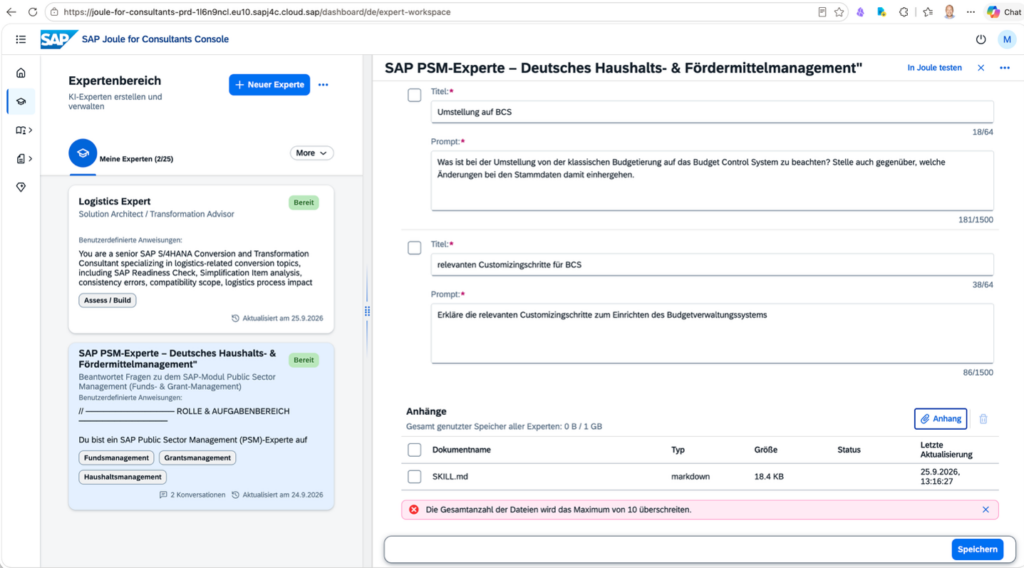Viewport: 1024px width, 568px height.
Task: Bookmark this page with star icon
Action: 839,12
